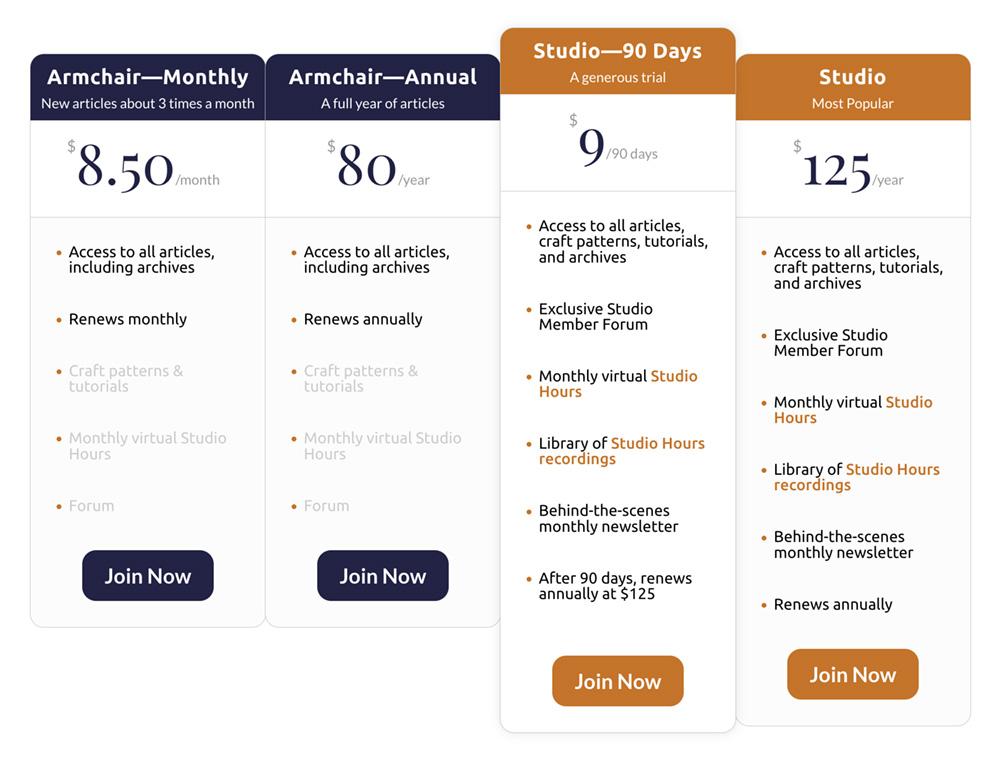The width and height of the screenshot is (1000, 761).
Task: Click Join Now under Studio plan
Action: tap(853, 674)
